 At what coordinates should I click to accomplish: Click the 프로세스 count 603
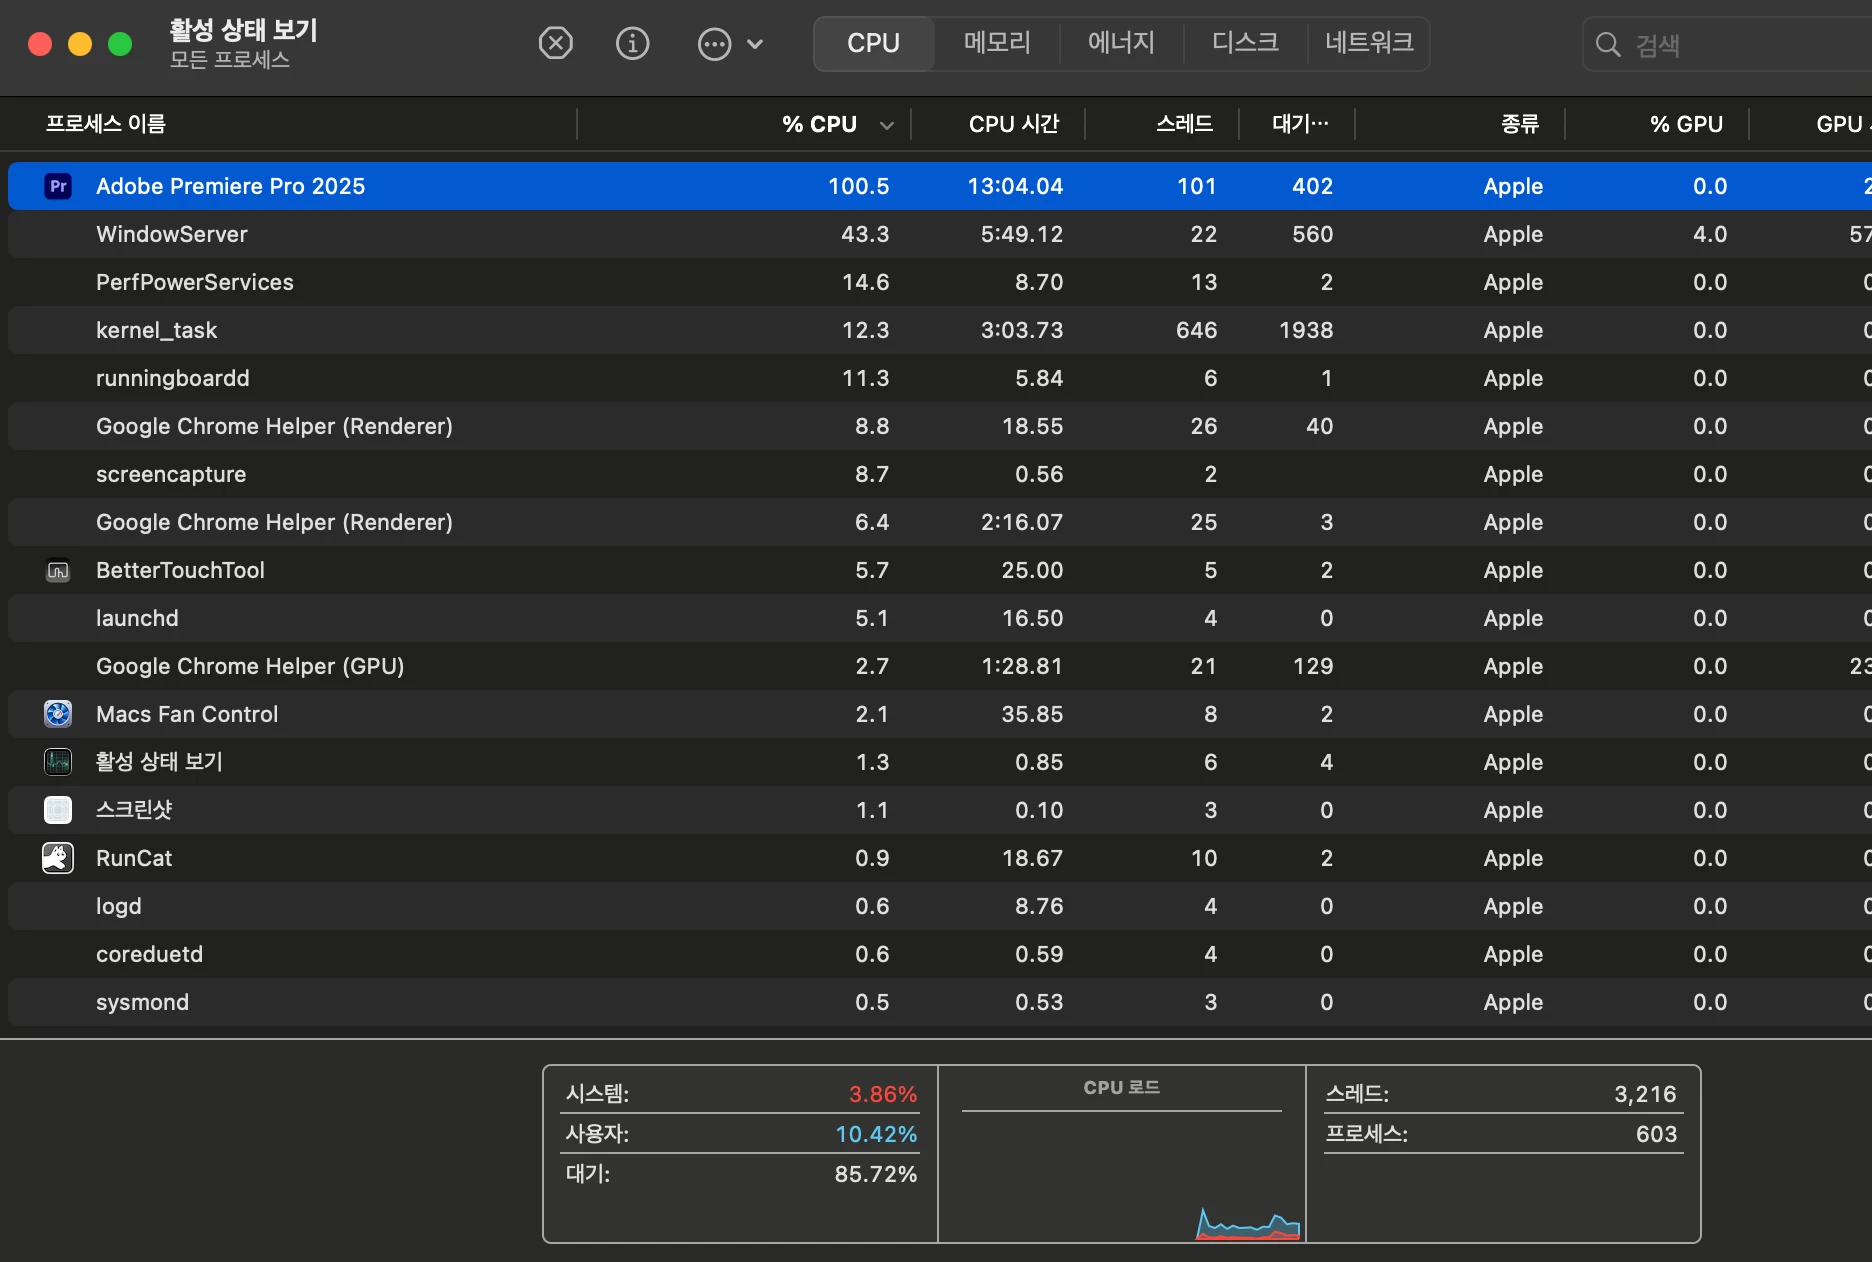pyautogui.click(x=1657, y=1134)
